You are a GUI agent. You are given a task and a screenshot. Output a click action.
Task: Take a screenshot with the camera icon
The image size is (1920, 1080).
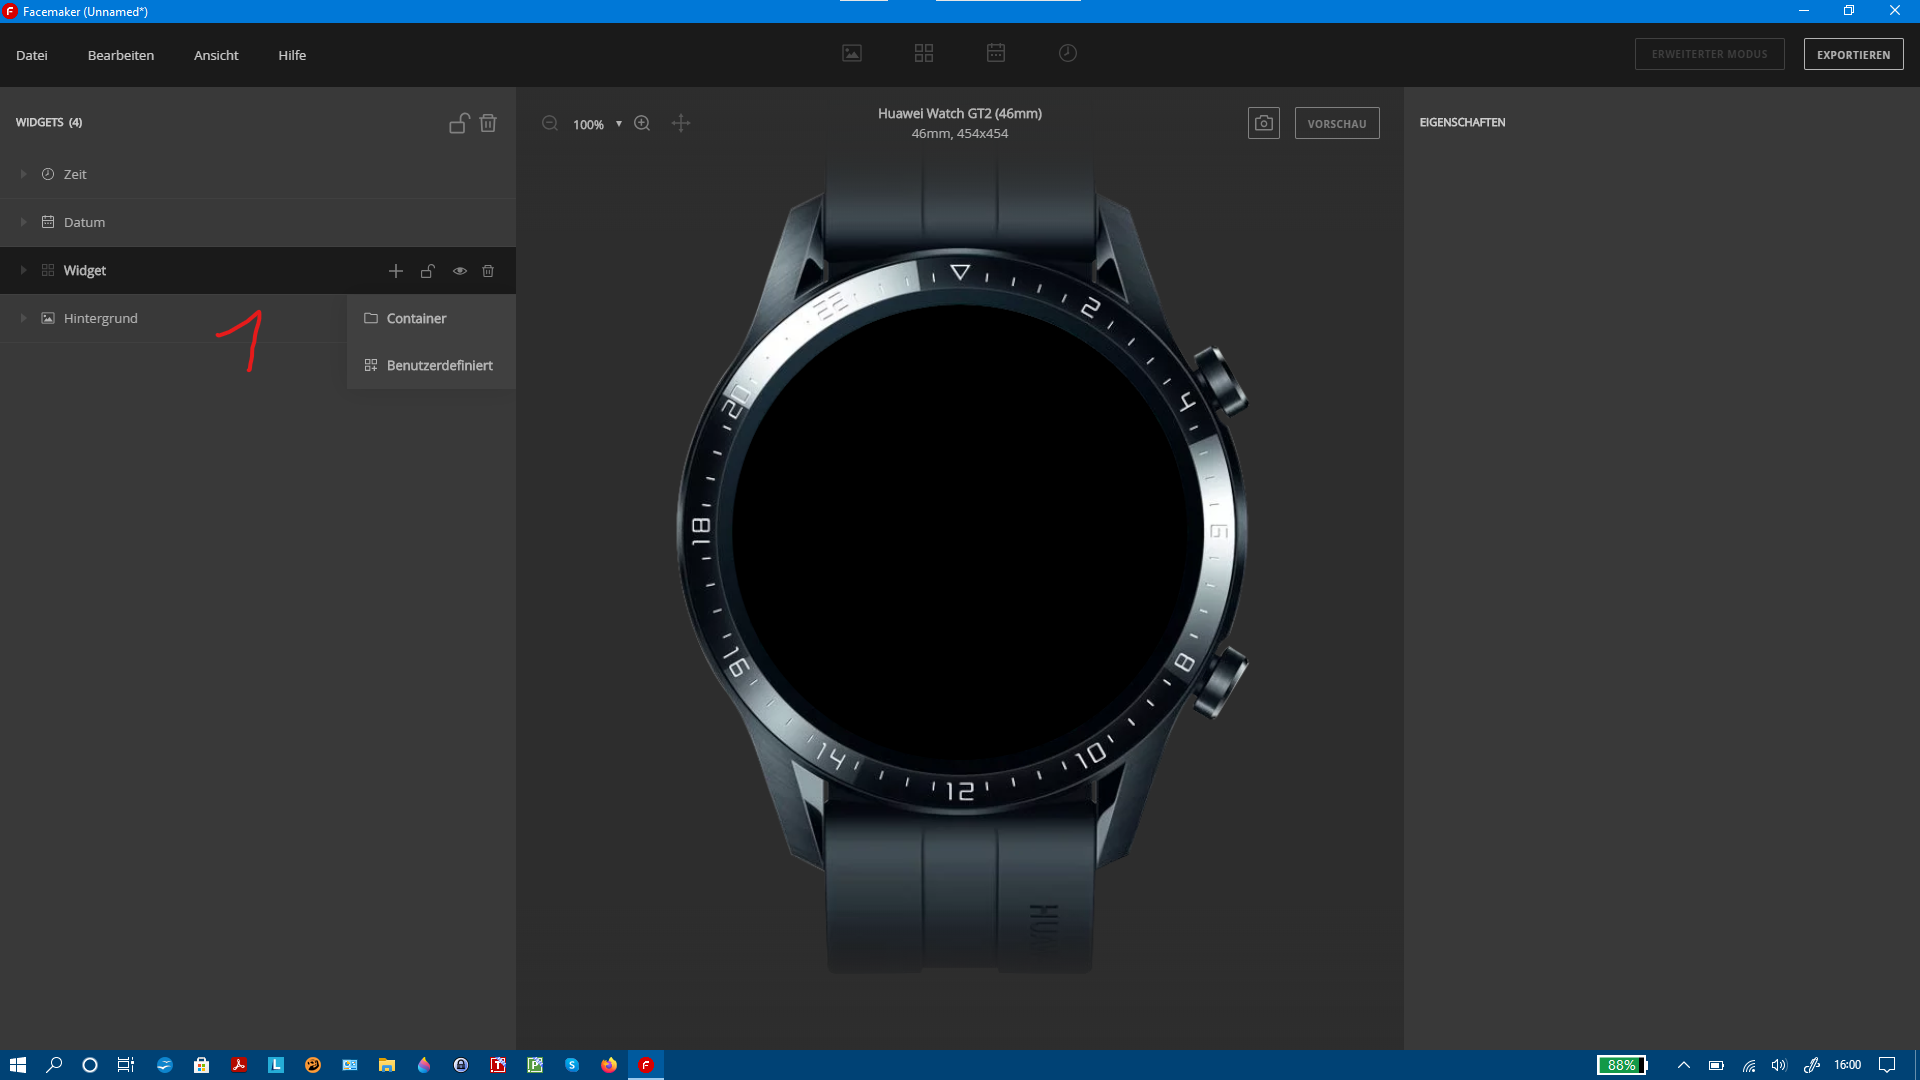click(x=1264, y=123)
